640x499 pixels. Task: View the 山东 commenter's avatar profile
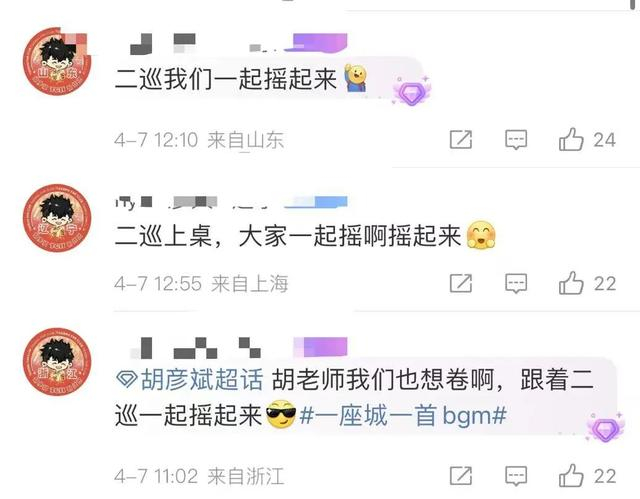click(56, 61)
